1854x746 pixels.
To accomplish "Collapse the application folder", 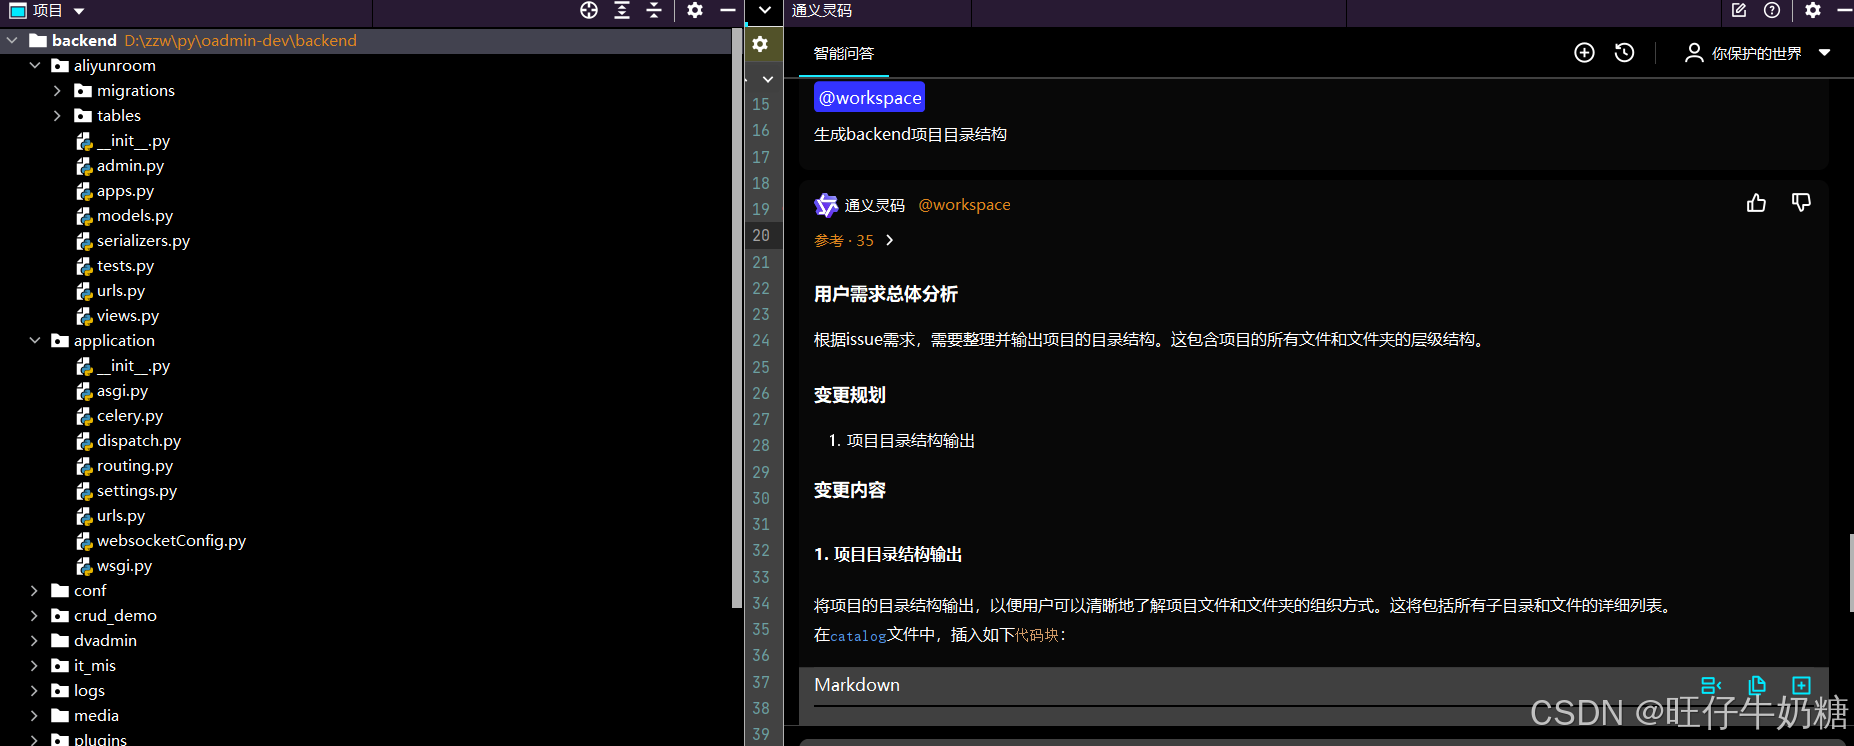I will (35, 340).
